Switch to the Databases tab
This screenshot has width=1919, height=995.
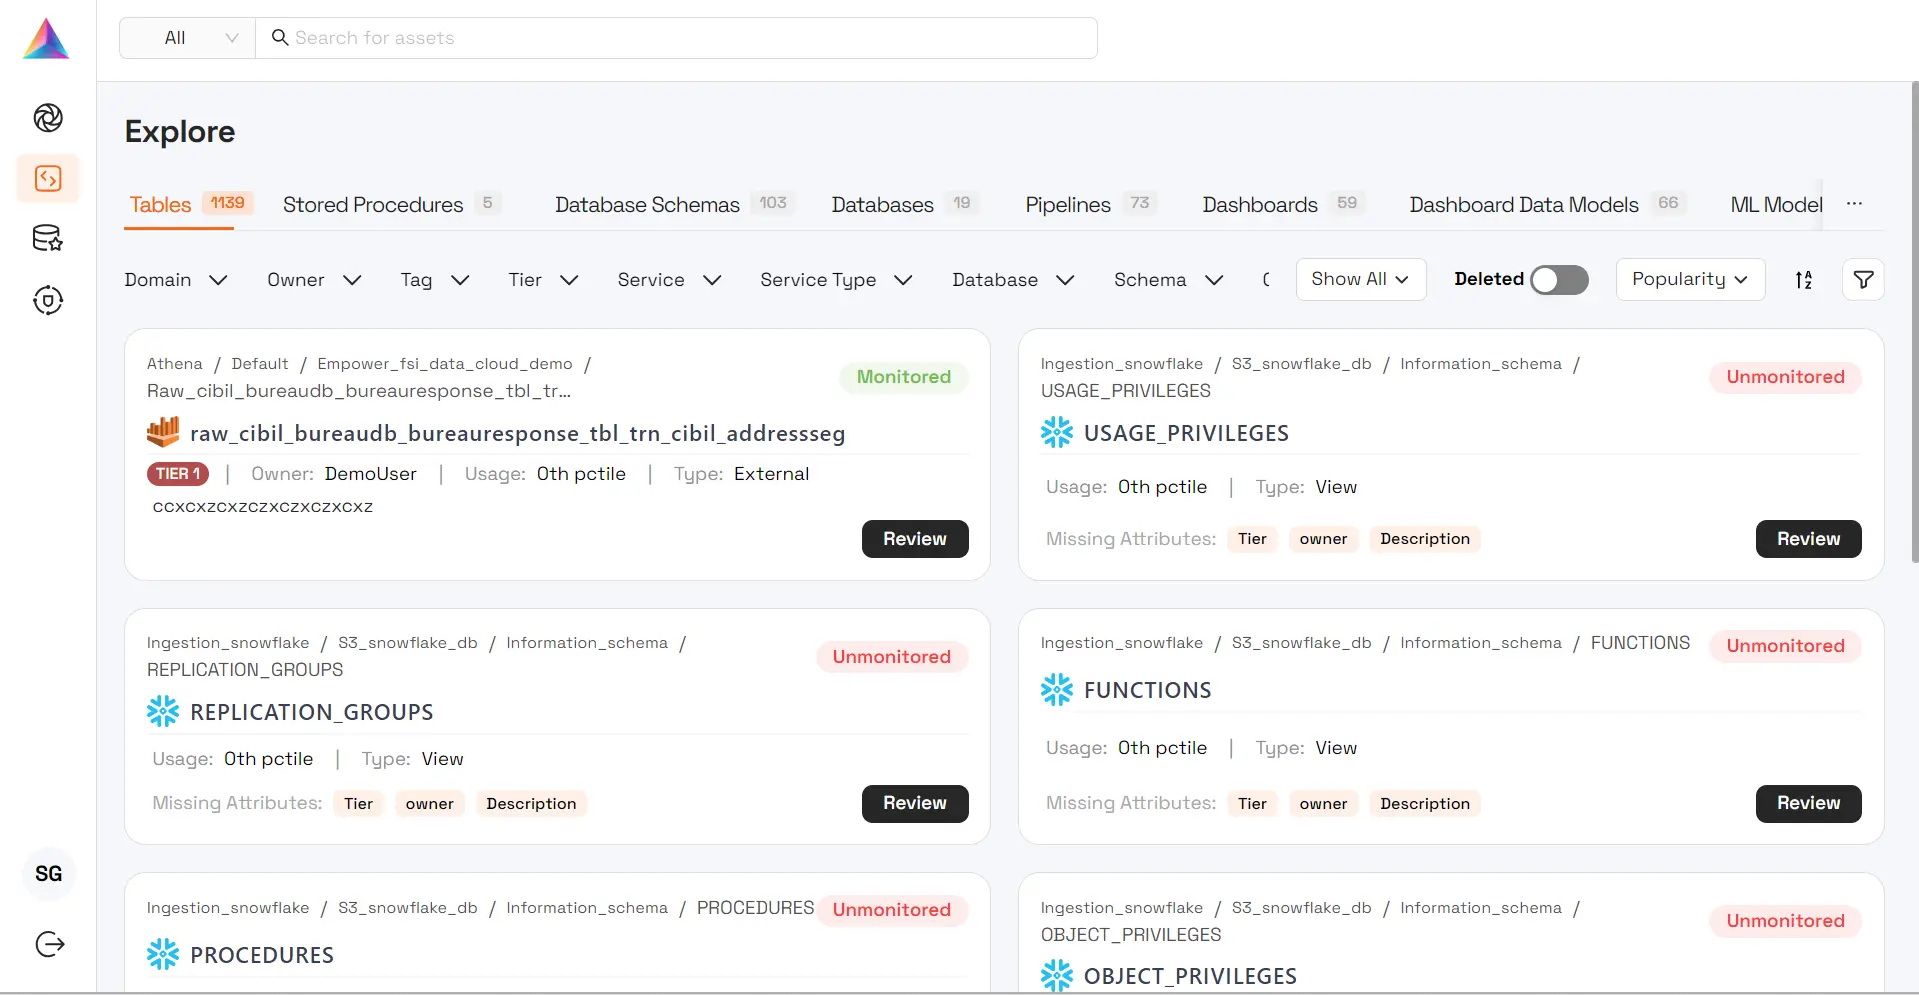coord(905,204)
